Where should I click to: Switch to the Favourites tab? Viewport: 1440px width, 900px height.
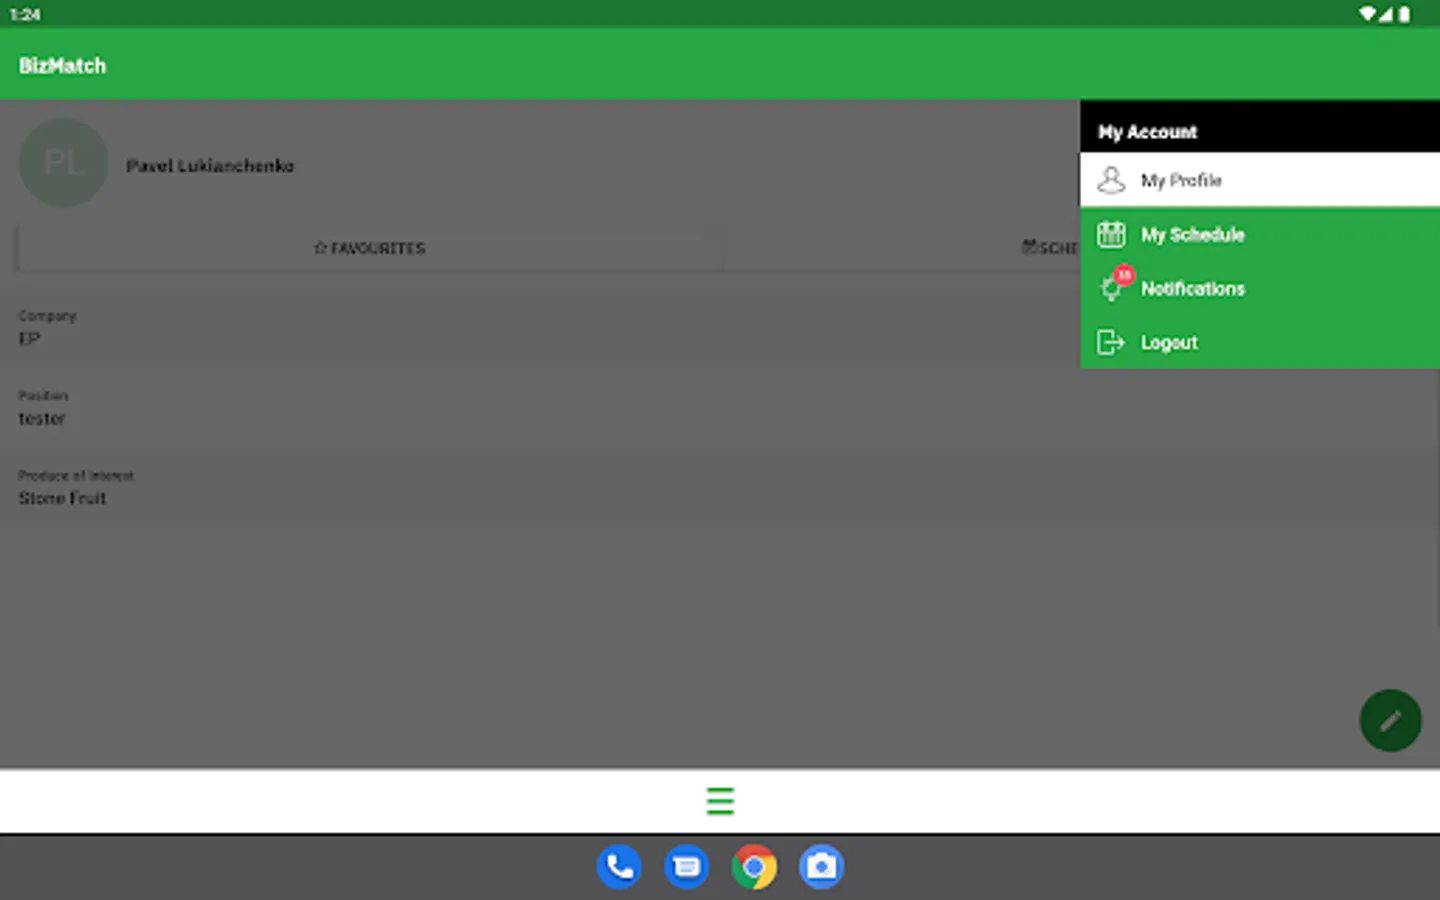[369, 248]
